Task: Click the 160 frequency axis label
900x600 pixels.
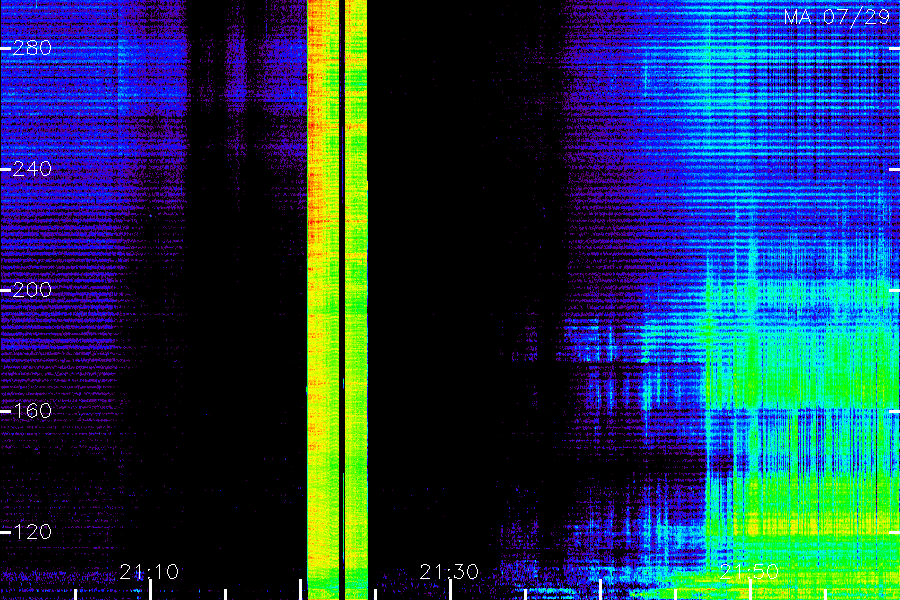Action: [32, 411]
